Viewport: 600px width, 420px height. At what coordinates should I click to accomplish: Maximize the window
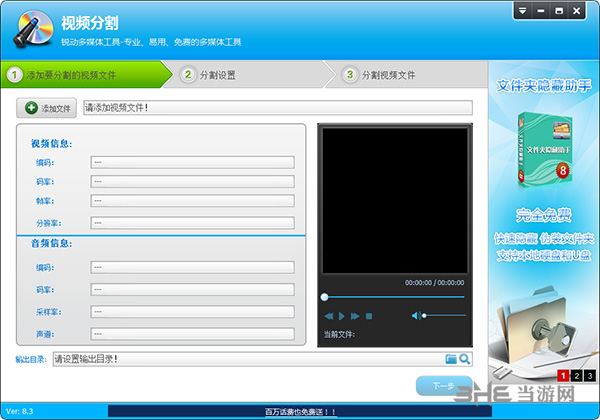[x=559, y=11]
